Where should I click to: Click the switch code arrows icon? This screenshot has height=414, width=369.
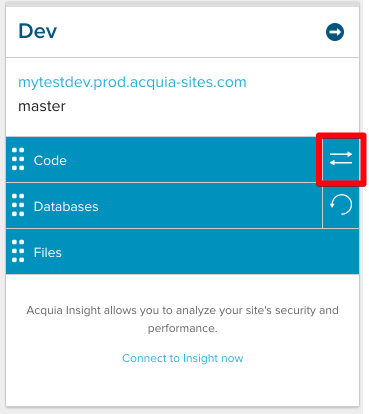341,159
